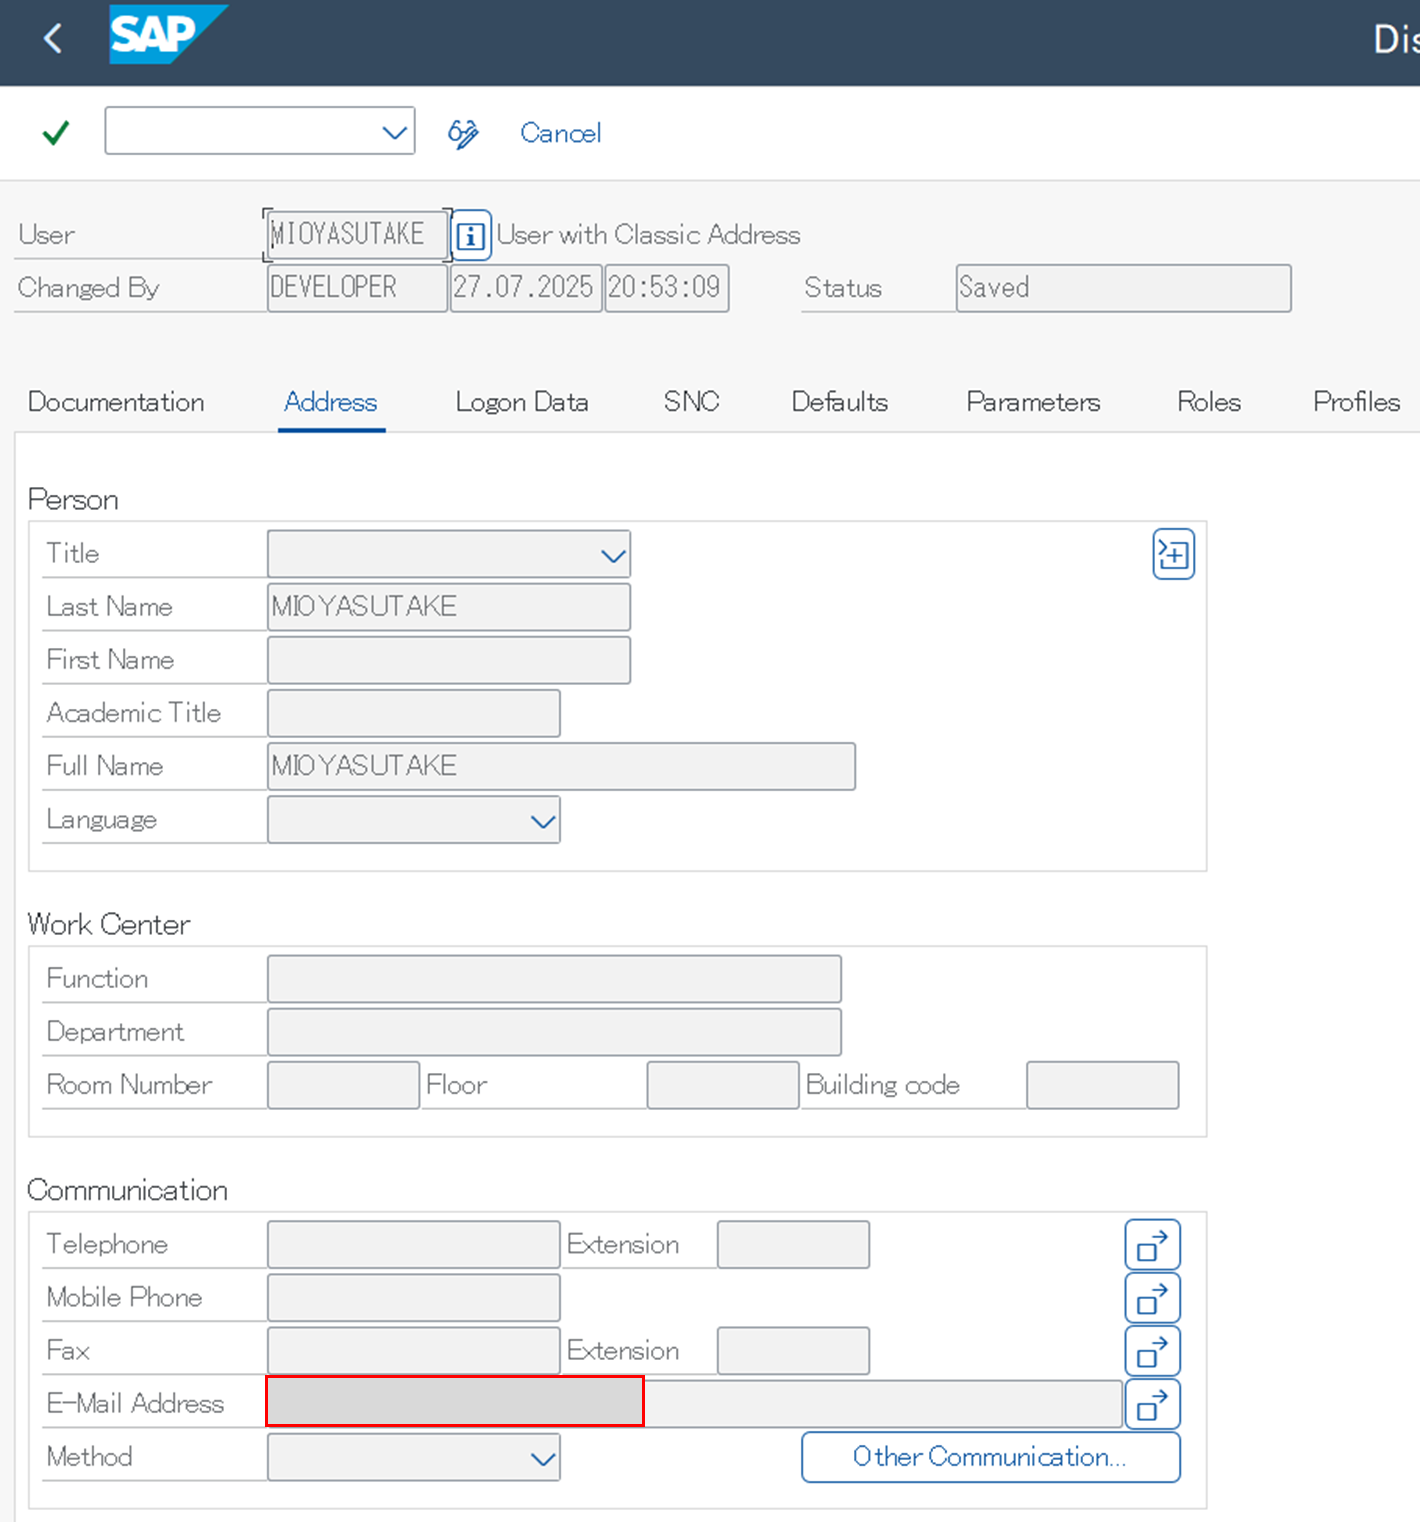Click the User field containing MIOYASUTAKE
The height and width of the screenshot is (1522, 1420).
[357, 234]
